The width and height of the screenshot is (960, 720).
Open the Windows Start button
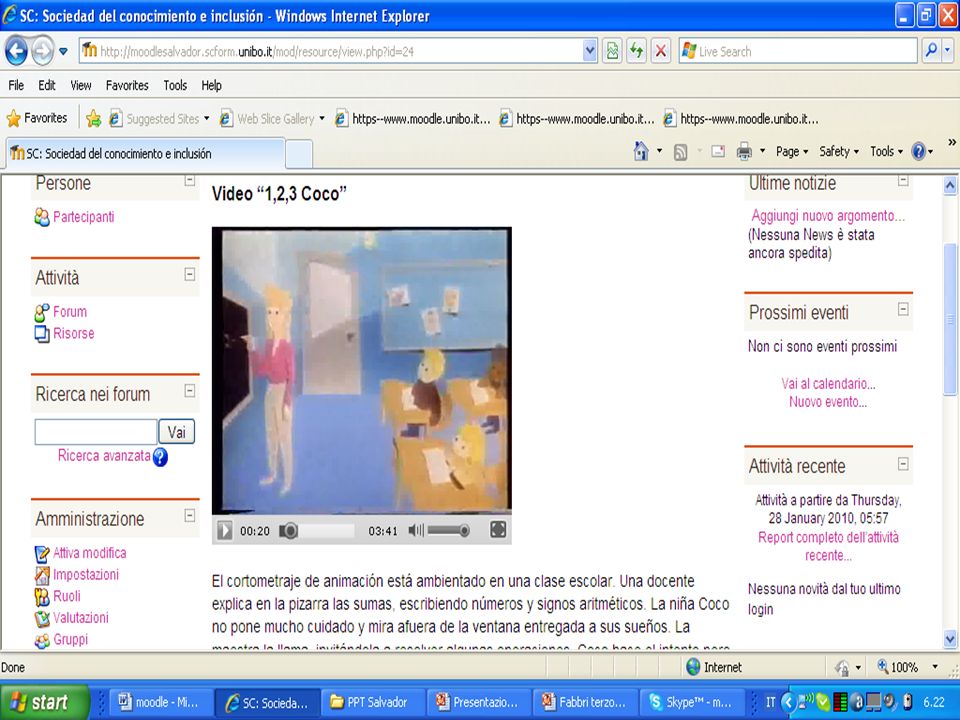point(44,702)
